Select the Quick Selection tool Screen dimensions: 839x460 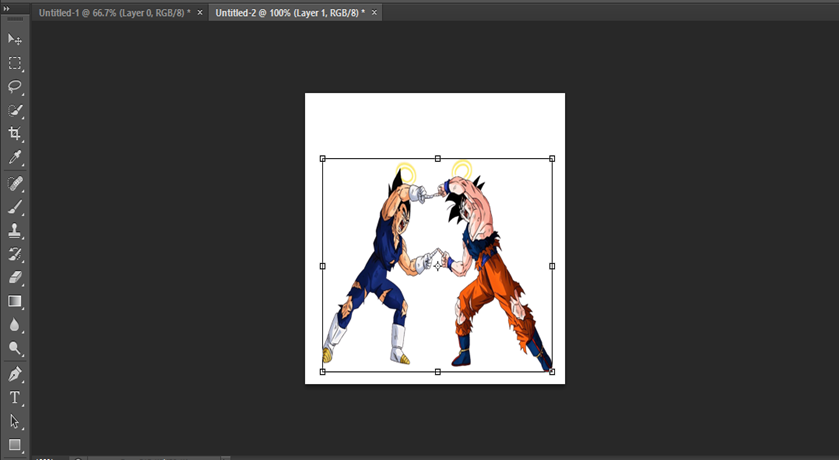coord(14,110)
